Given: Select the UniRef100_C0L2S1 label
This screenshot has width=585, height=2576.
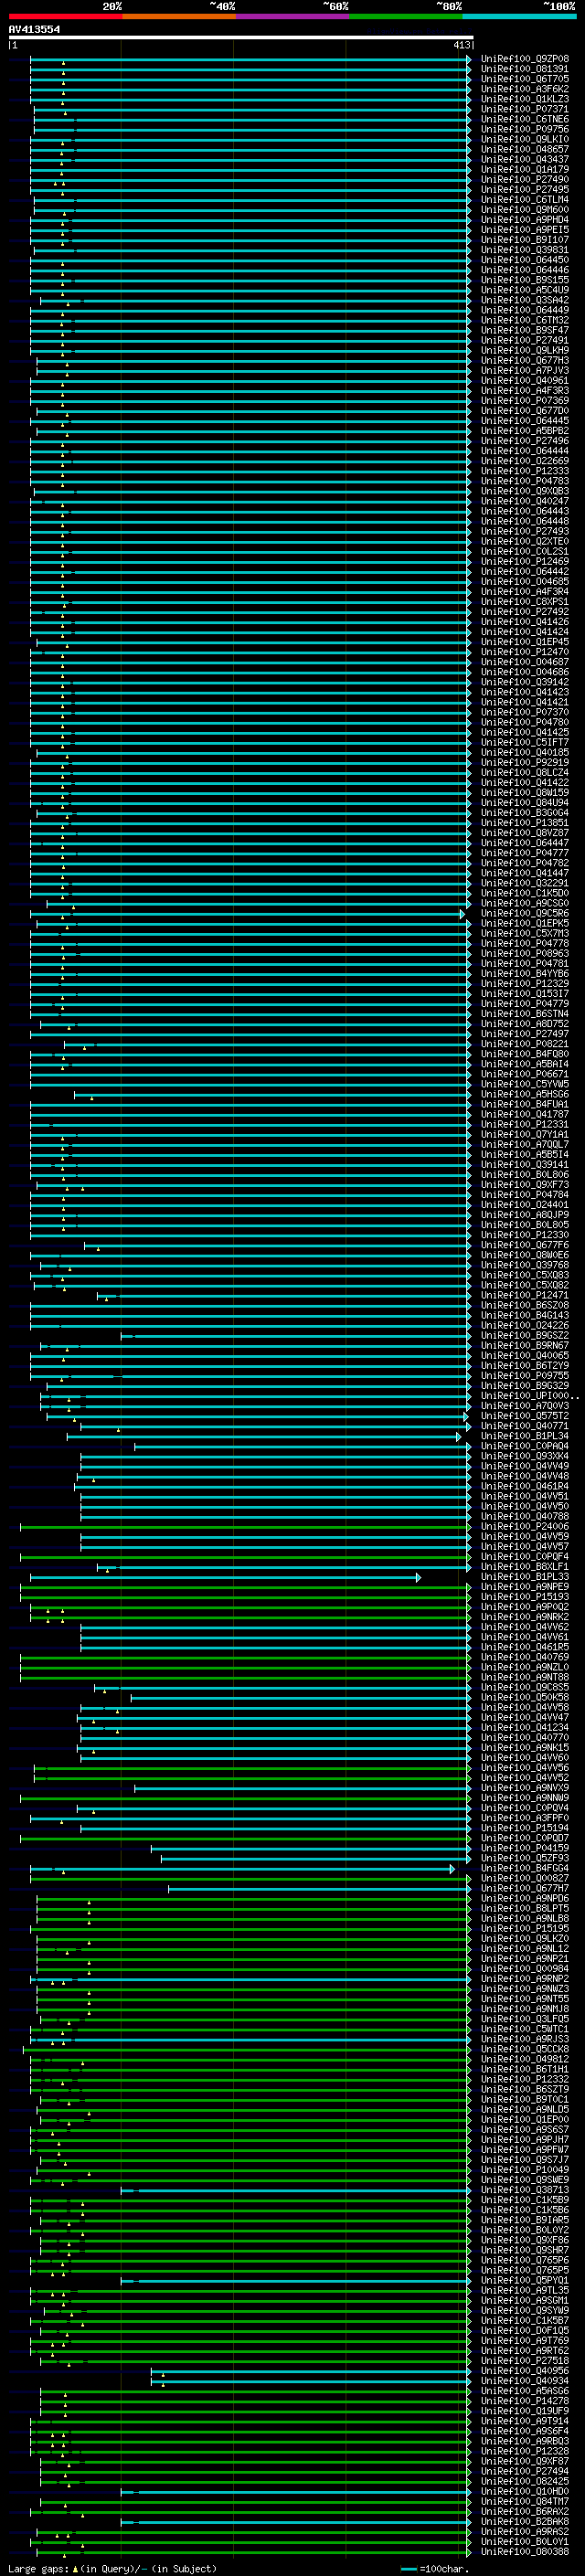Looking at the screenshot, I should pyautogui.click(x=524, y=551).
